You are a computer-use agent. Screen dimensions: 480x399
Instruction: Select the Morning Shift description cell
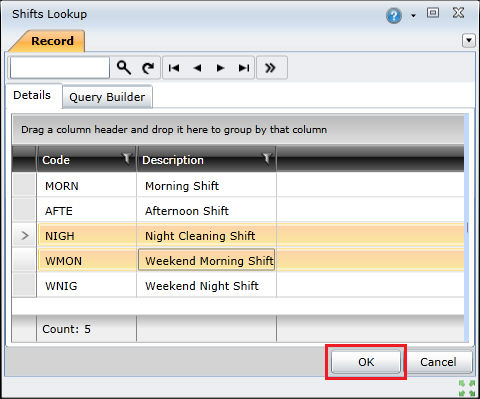pyautogui.click(x=206, y=186)
